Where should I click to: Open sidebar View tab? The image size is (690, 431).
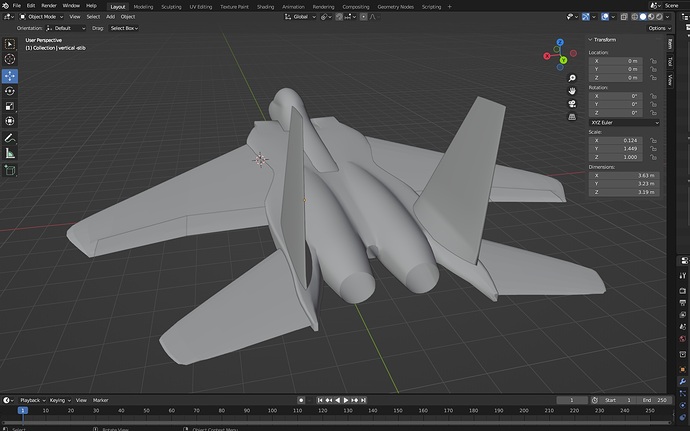tap(670, 80)
